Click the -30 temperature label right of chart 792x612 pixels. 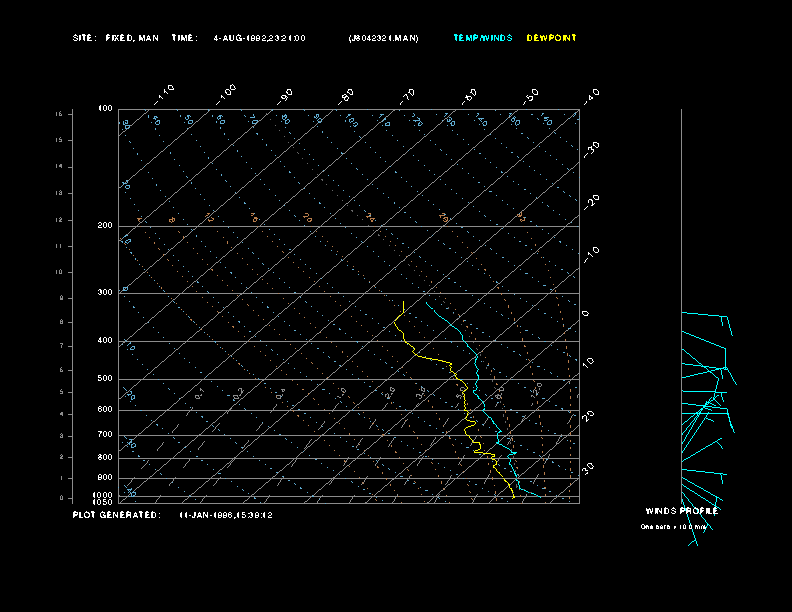[591, 149]
